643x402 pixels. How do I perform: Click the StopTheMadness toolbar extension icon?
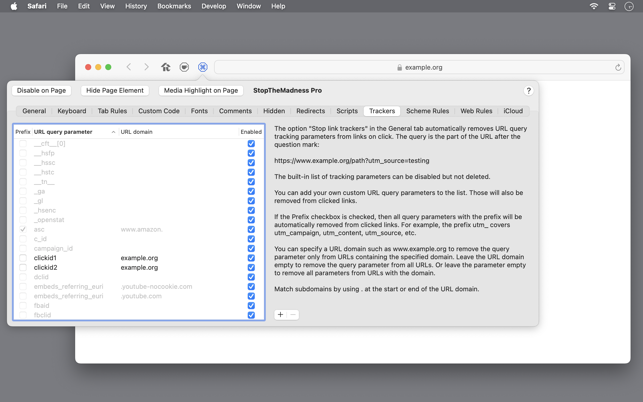coord(203,67)
